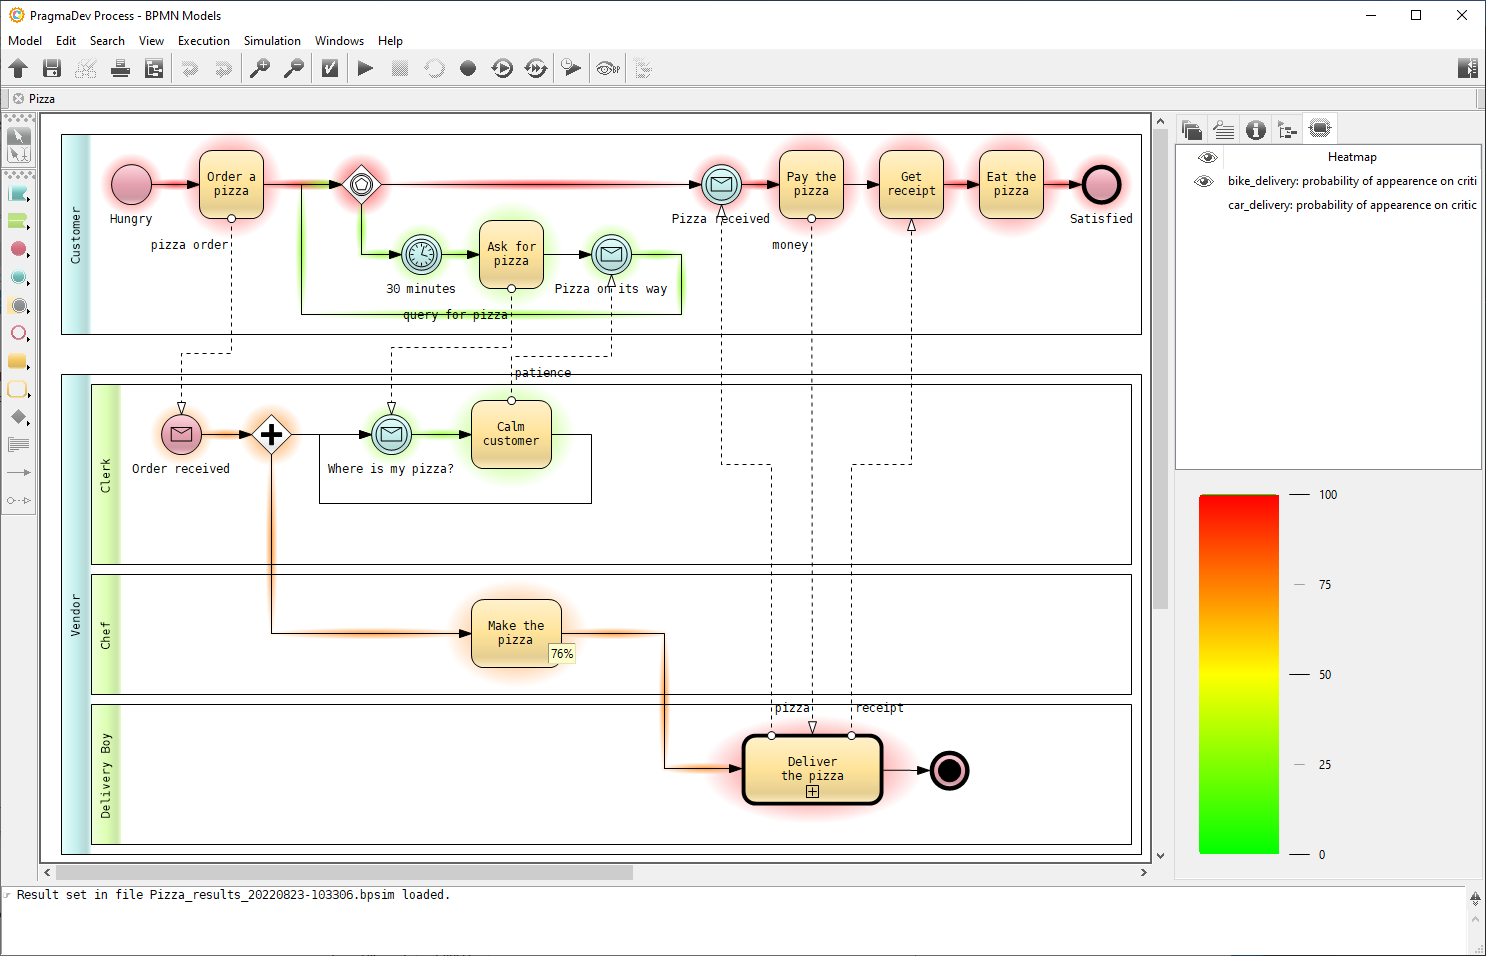
Task: Click the check model checkmark icon
Action: pos(330,68)
